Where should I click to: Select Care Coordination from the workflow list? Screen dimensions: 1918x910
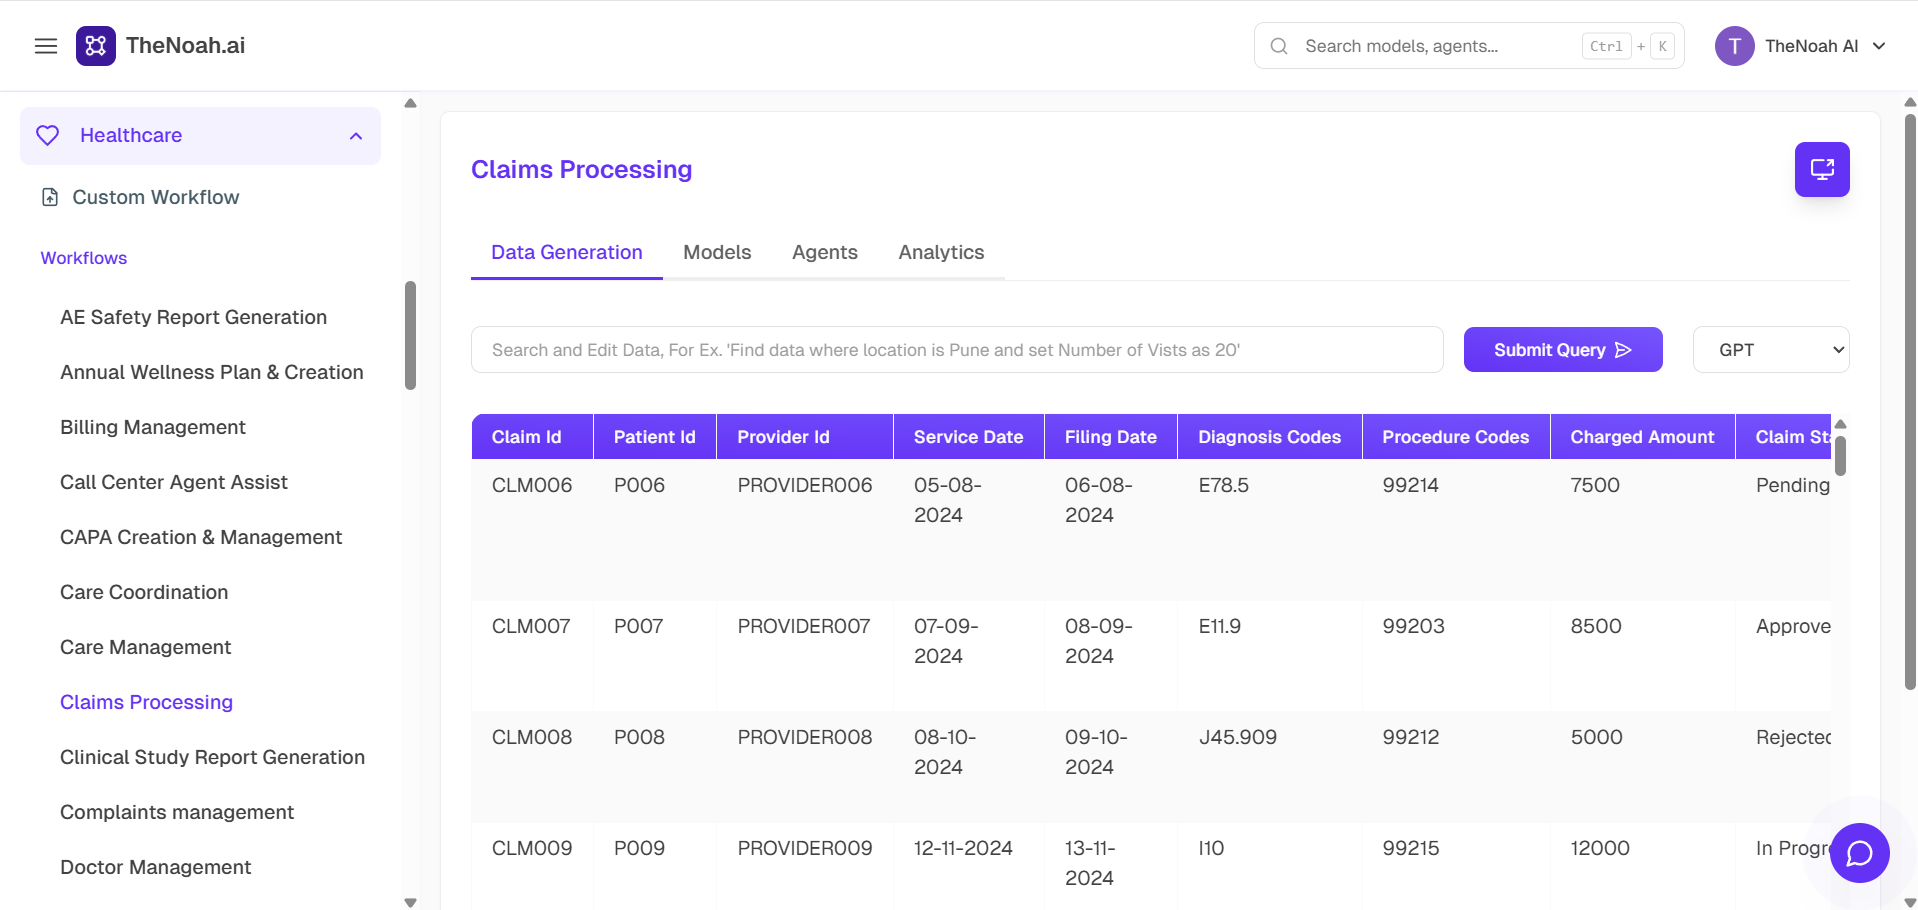(143, 591)
